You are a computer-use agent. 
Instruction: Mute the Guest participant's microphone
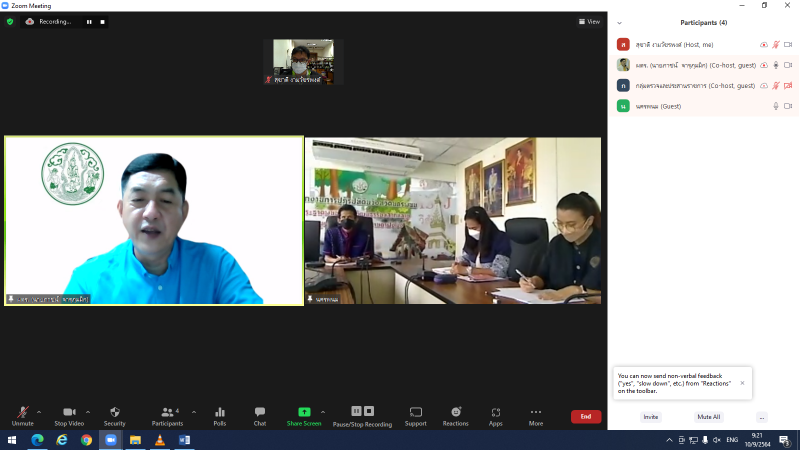(x=776, y=106)
